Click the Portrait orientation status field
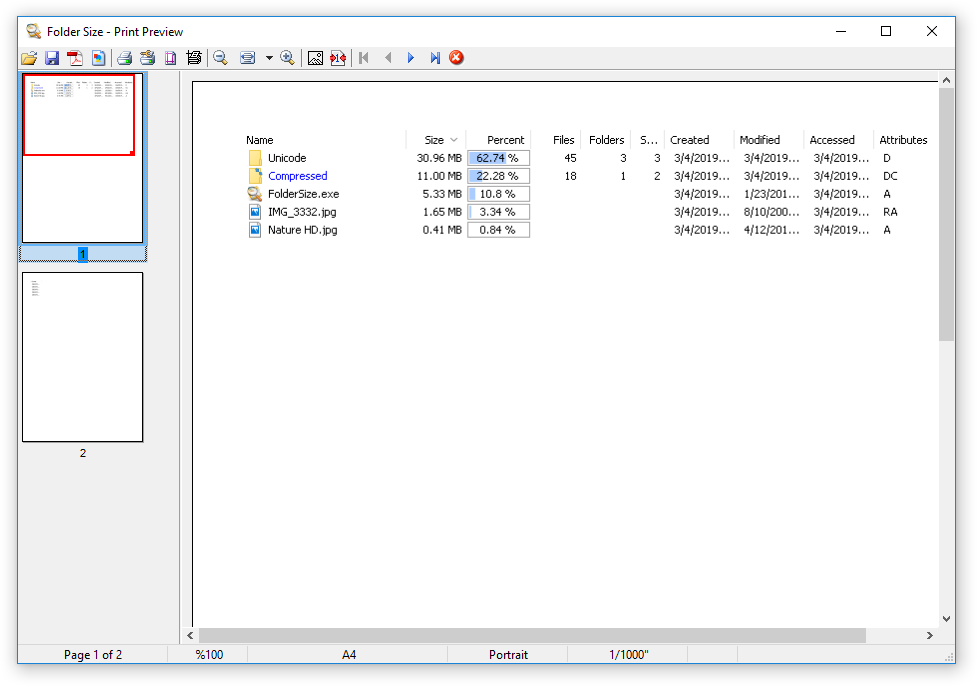Viewport: 977px width, 686px height. point(508,655)
